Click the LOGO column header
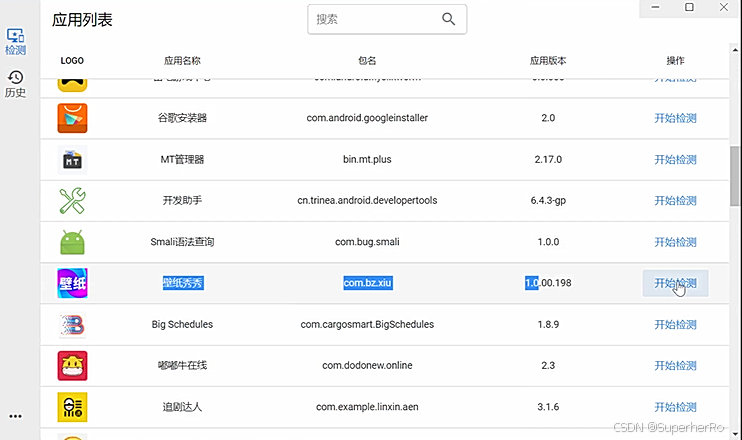The height and width of the screenshot is (440, 742). (x=72, y=61)
